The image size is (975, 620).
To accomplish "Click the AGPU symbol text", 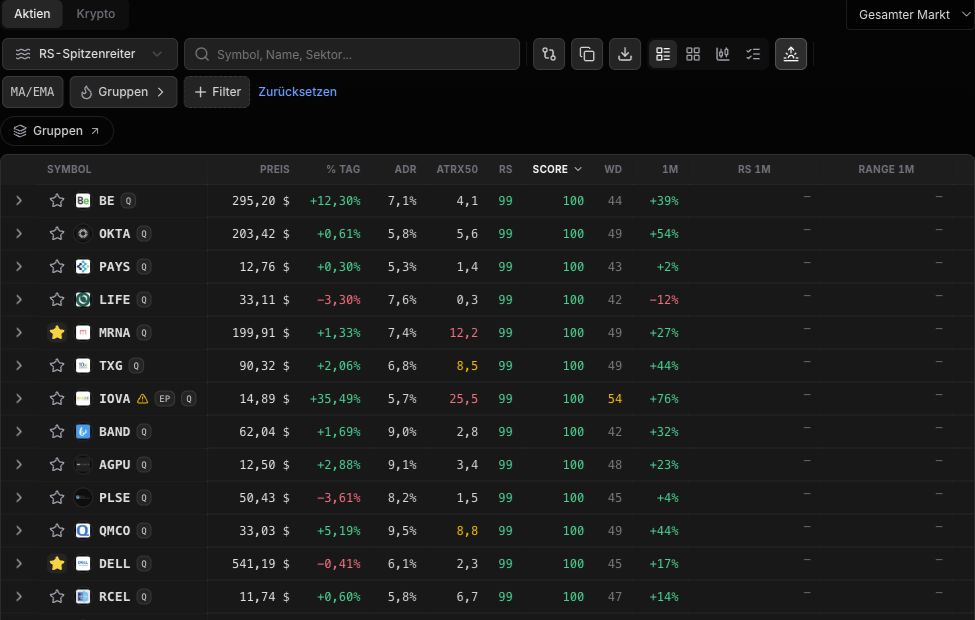I will (114, 465).
